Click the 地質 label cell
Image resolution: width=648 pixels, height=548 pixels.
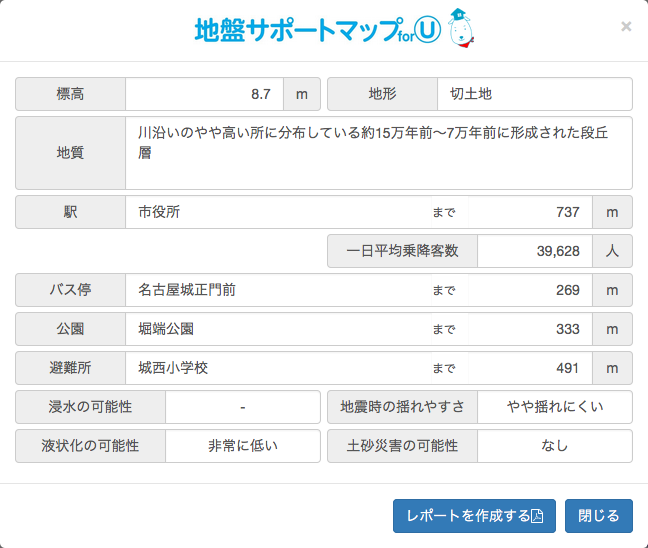tap(70, 153)
